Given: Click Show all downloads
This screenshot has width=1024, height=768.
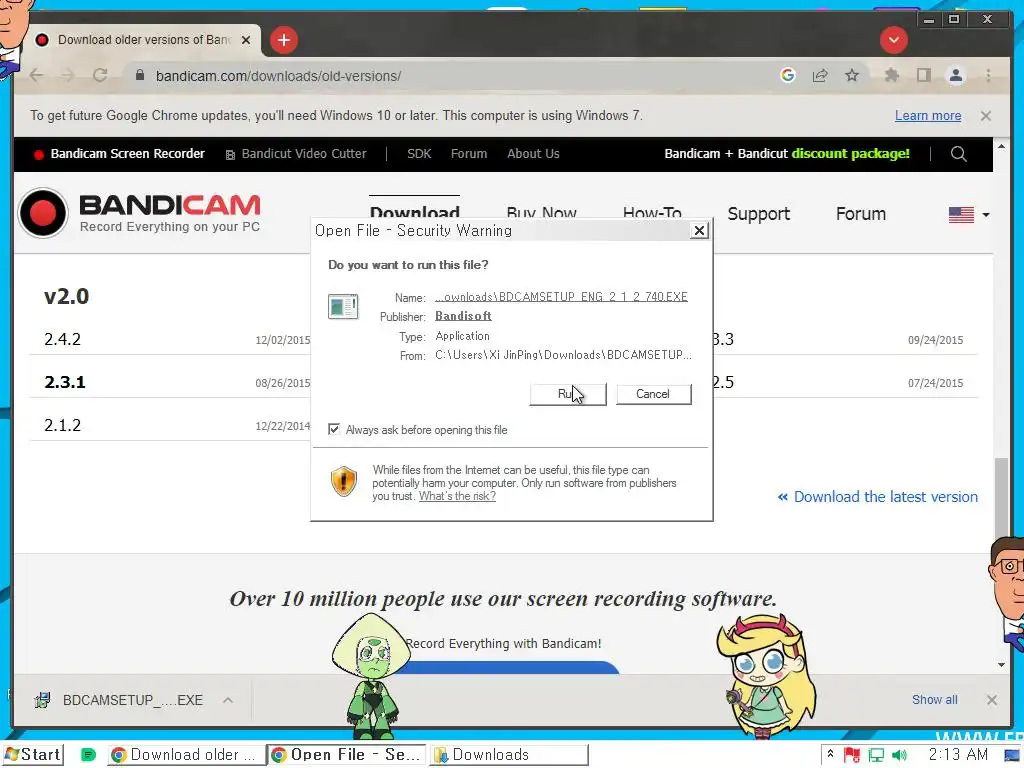Looking at the screenshot, I should pyautogui.click(x=935, y=700).
